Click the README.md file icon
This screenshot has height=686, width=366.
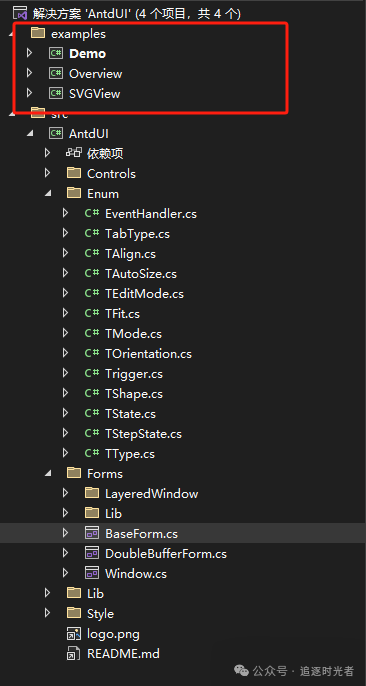73,654
